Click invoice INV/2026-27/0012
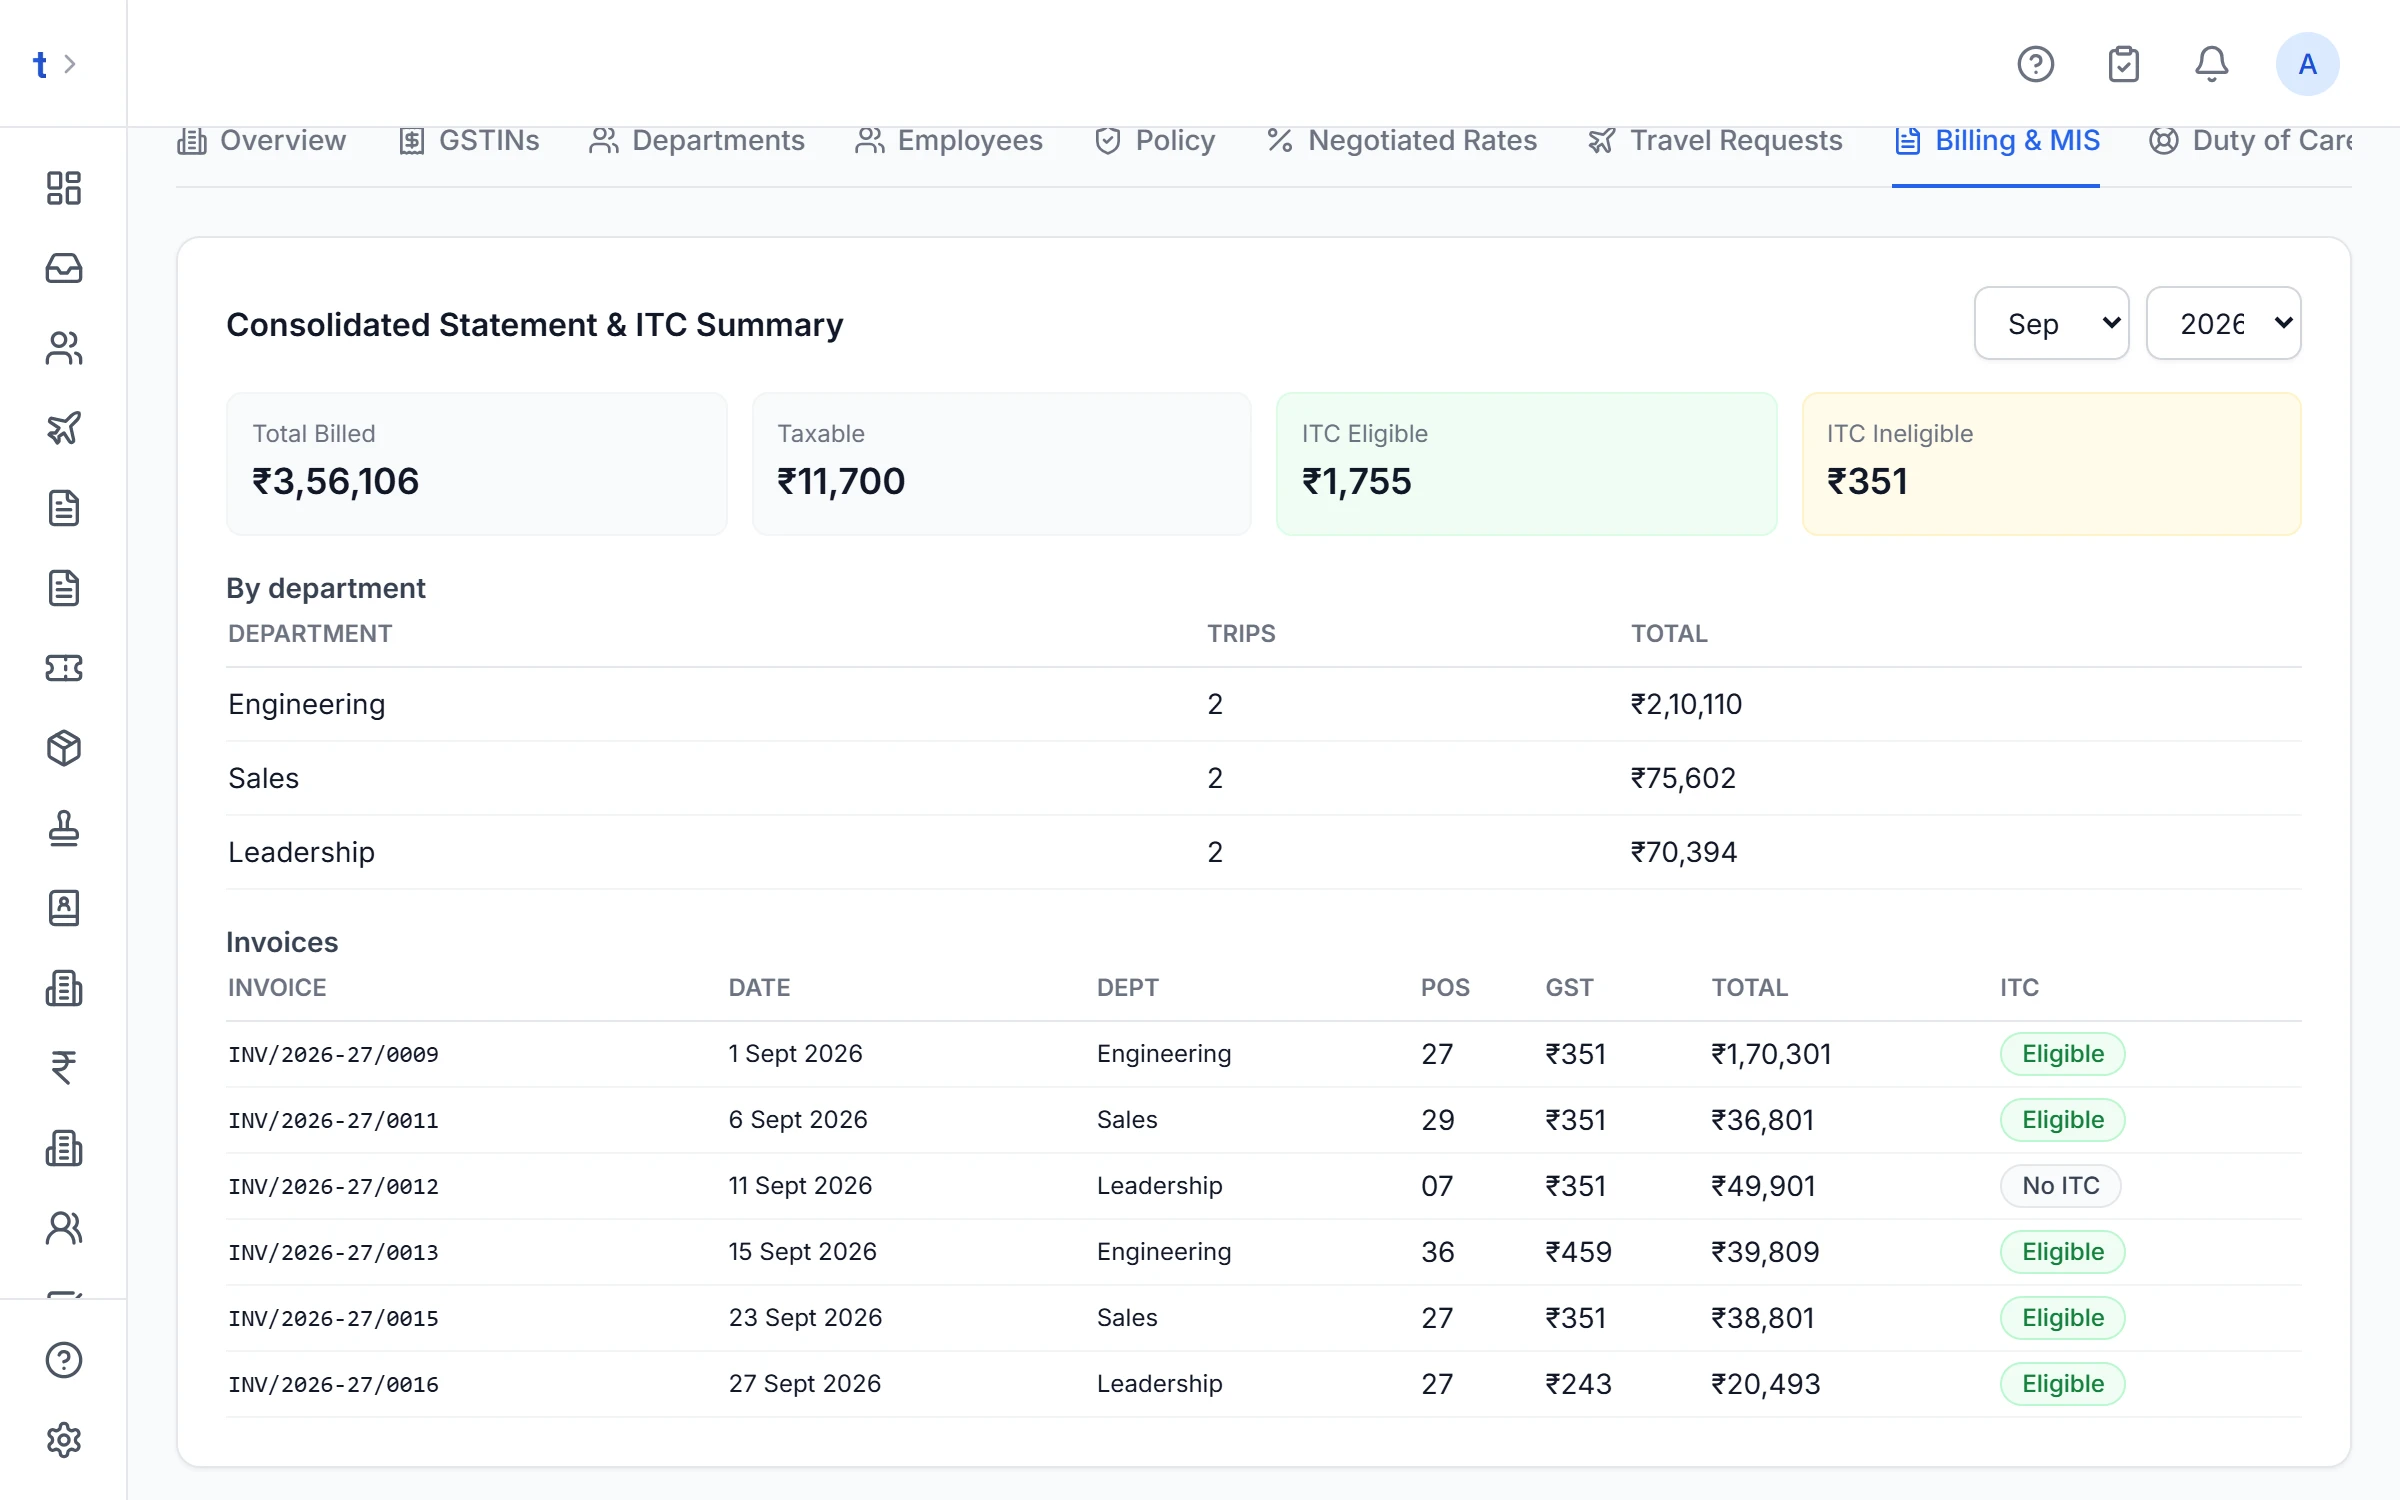The image size is (2400, 1500). tap(333, 1186)
